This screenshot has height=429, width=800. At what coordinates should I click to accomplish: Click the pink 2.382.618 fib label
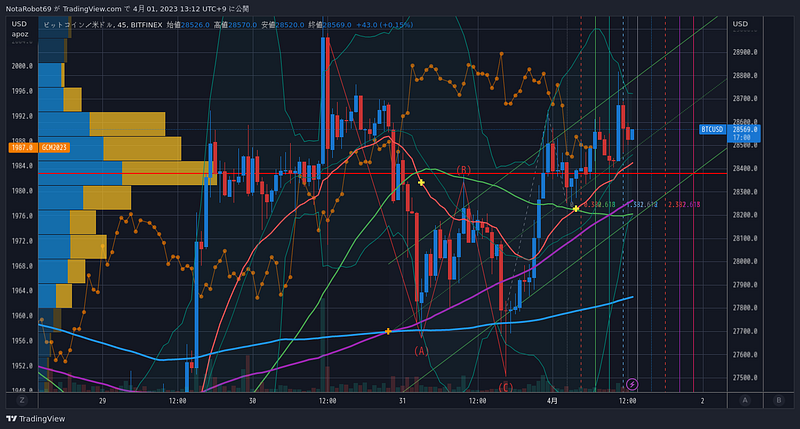pyautogui.click(x=684, y=205)
